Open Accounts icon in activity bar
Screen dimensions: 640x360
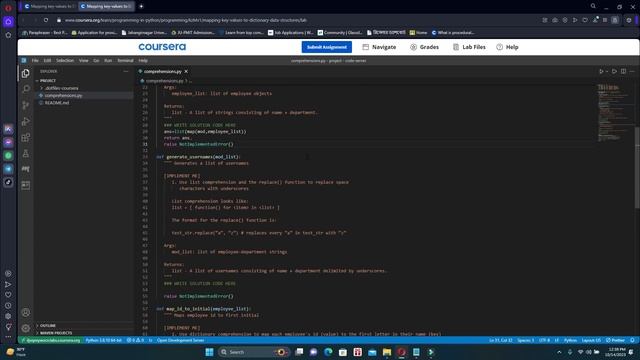25,313
